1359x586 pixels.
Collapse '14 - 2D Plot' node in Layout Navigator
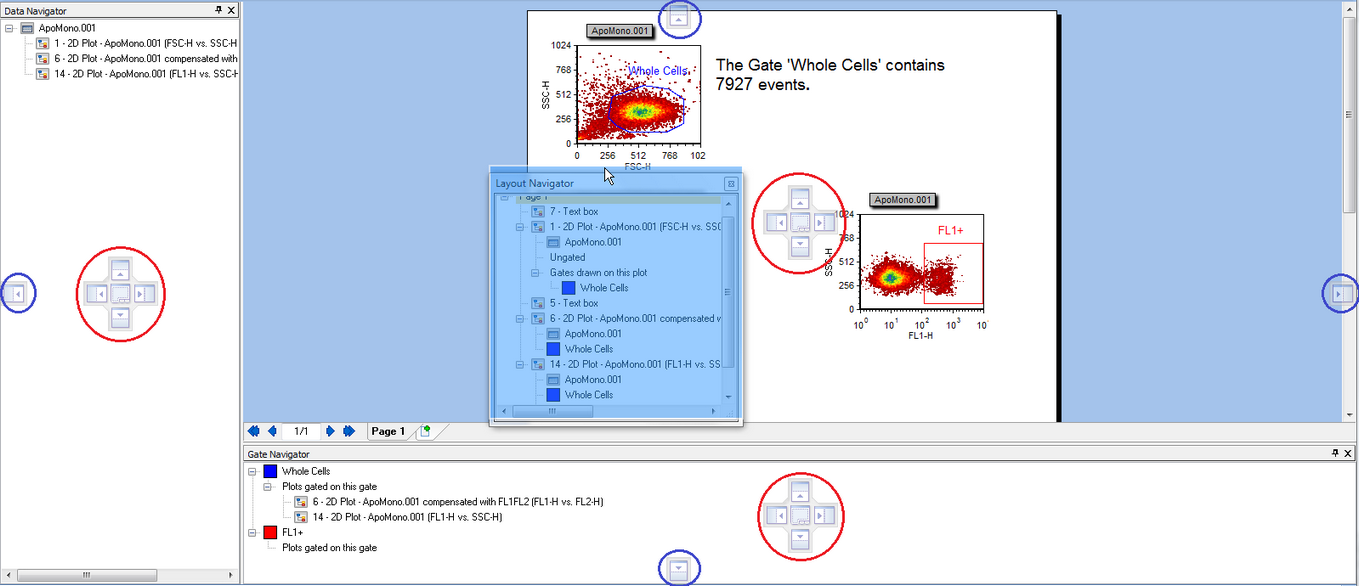(x=520, y=364)
